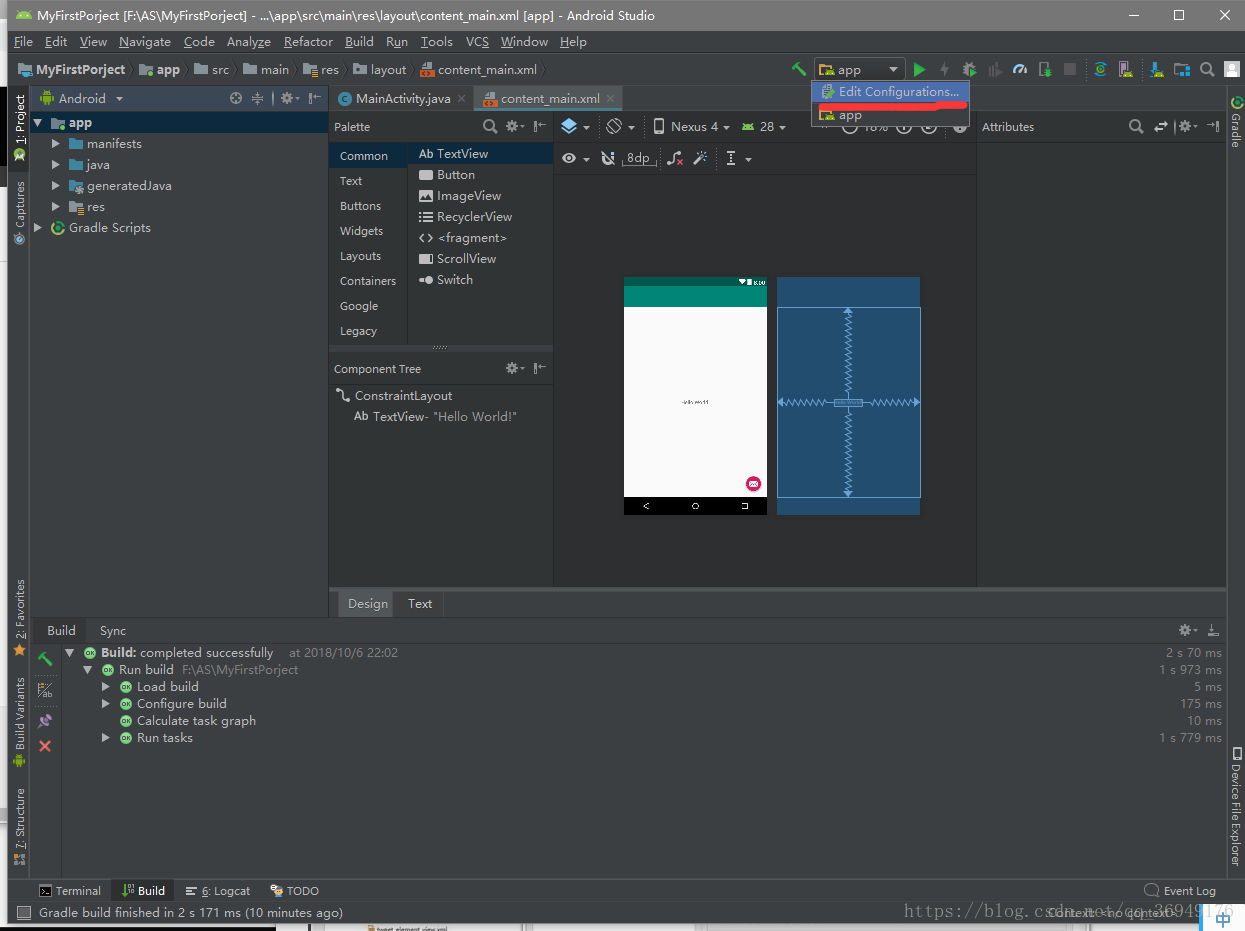Screen dimensions: 1245x931
Task: Hide the Project panel with its header arrow icon
Action: (316, 98)
